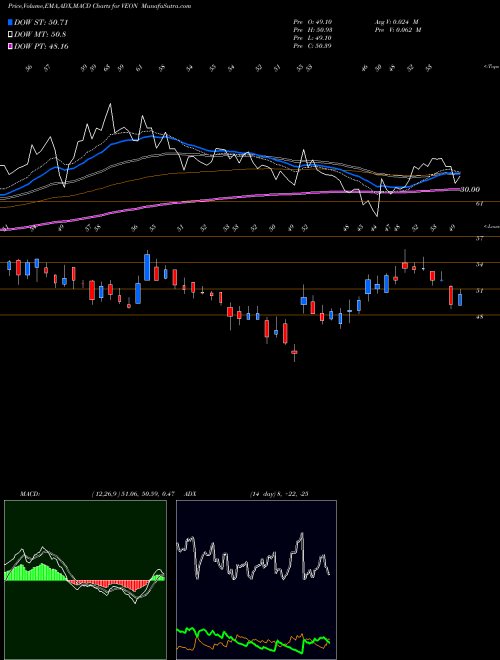Select the 'DOW PT: 48.16' legend label
500x660 pixels.
click(x=41, y=46)
